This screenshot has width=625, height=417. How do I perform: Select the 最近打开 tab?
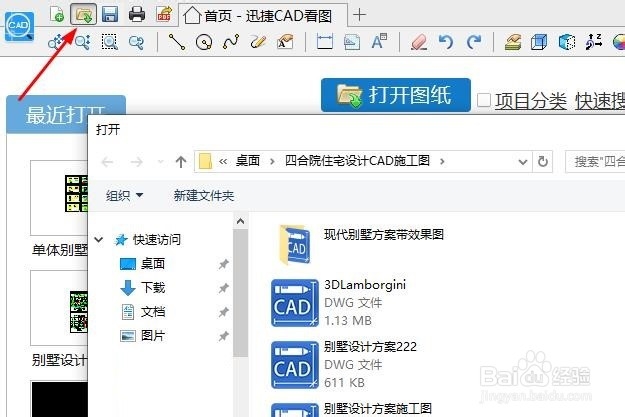pos(66,114)
